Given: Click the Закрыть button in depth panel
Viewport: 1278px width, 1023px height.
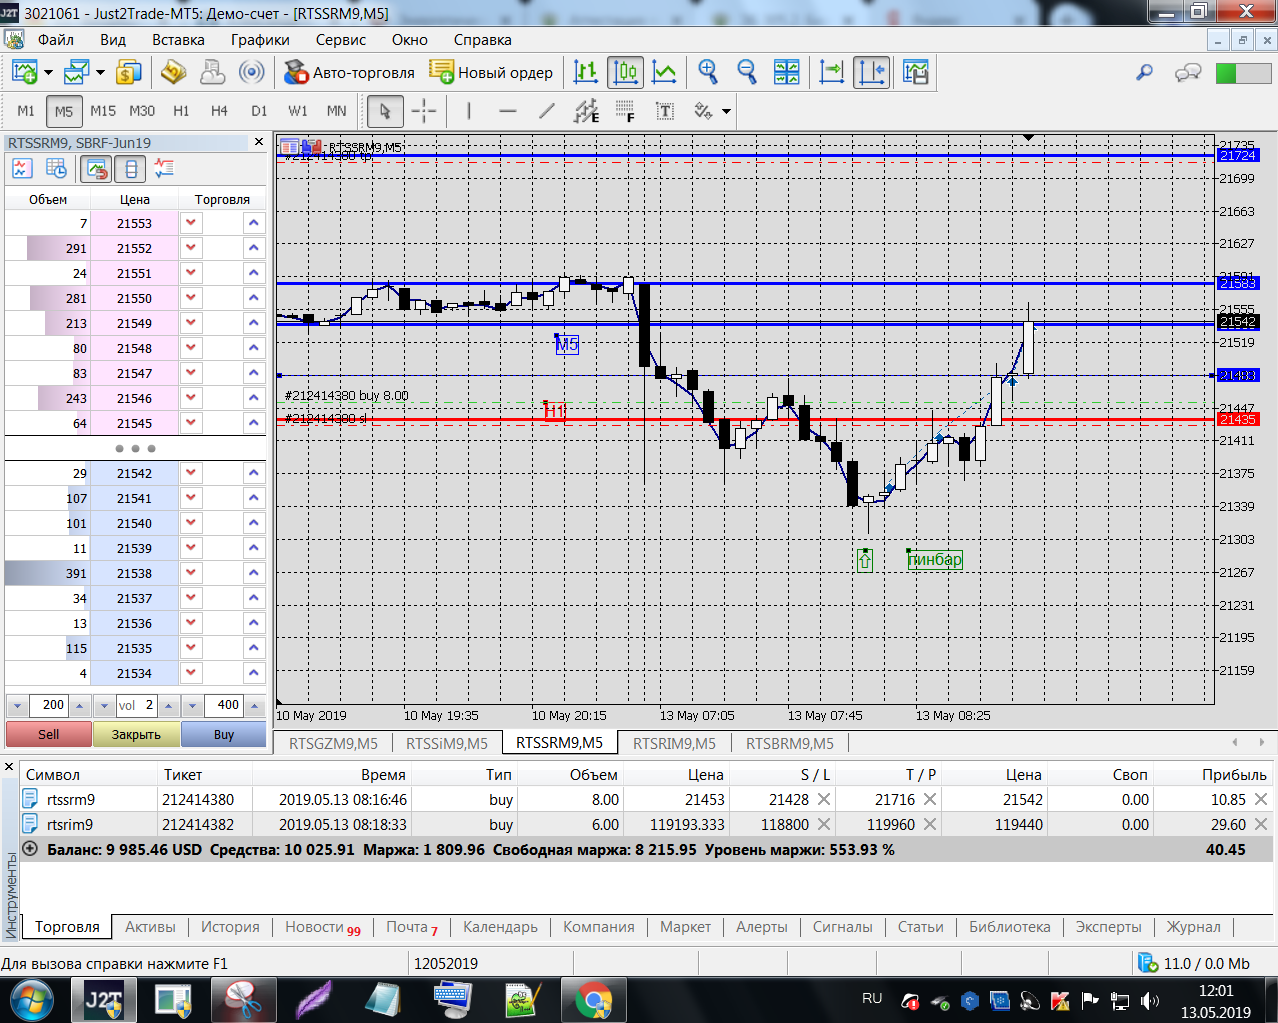Looking at the screenshot, I should (x=136, y=734).
